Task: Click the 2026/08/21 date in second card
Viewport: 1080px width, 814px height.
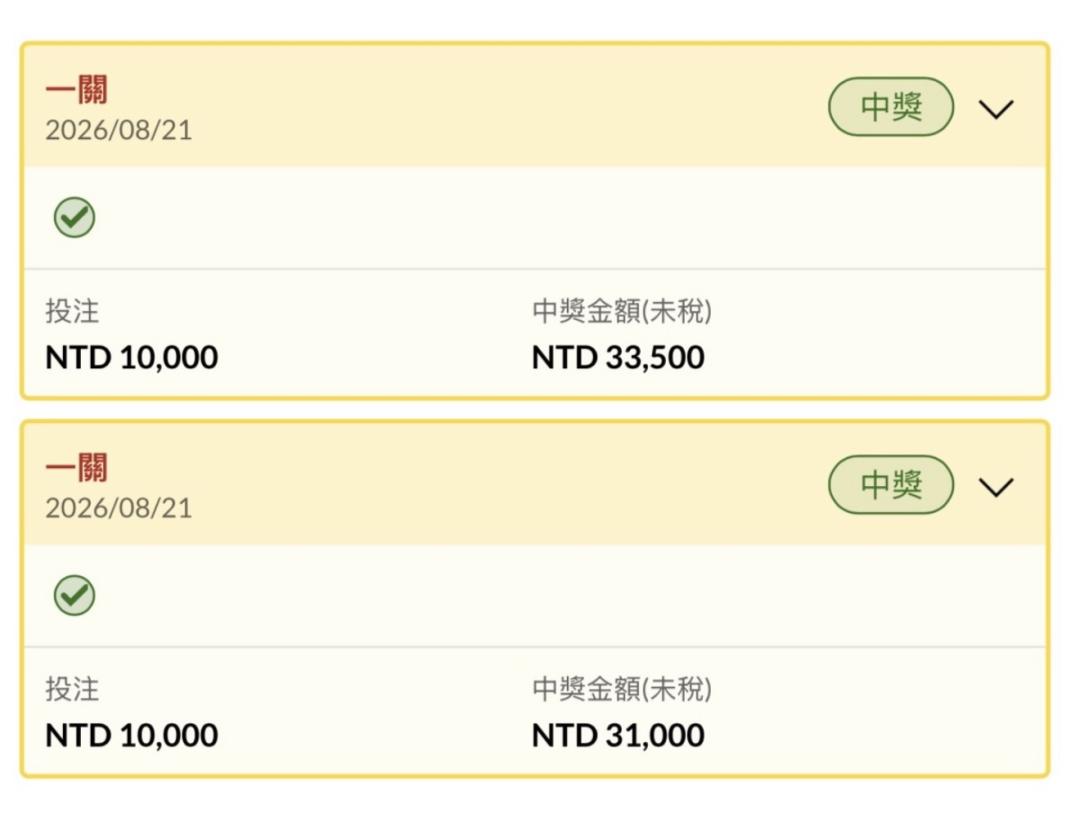Action: 118,508
